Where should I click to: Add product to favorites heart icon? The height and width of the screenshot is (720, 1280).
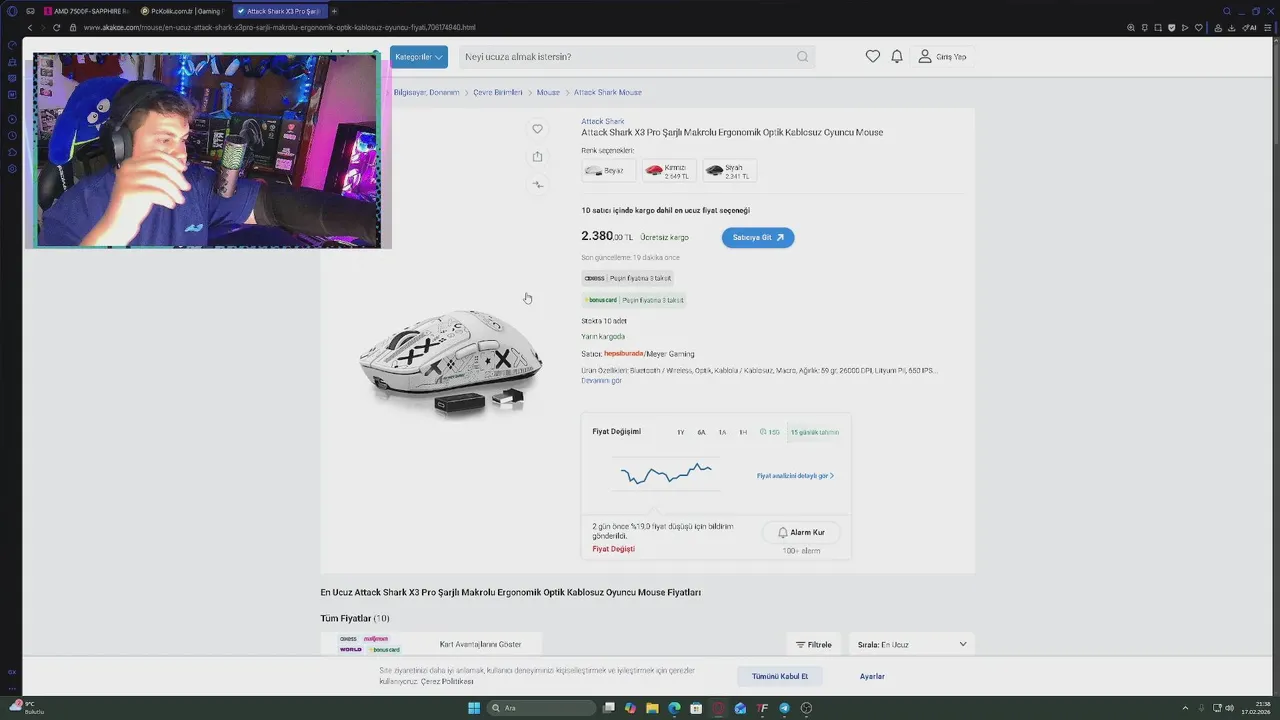point(537,129)
